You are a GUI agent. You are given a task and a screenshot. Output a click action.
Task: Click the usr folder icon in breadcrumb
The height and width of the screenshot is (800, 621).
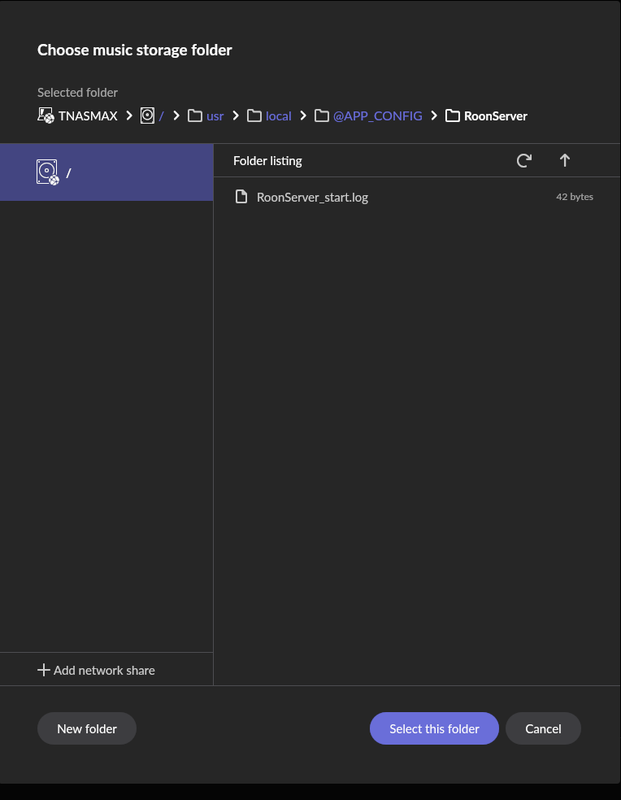(x=194, y=116)
